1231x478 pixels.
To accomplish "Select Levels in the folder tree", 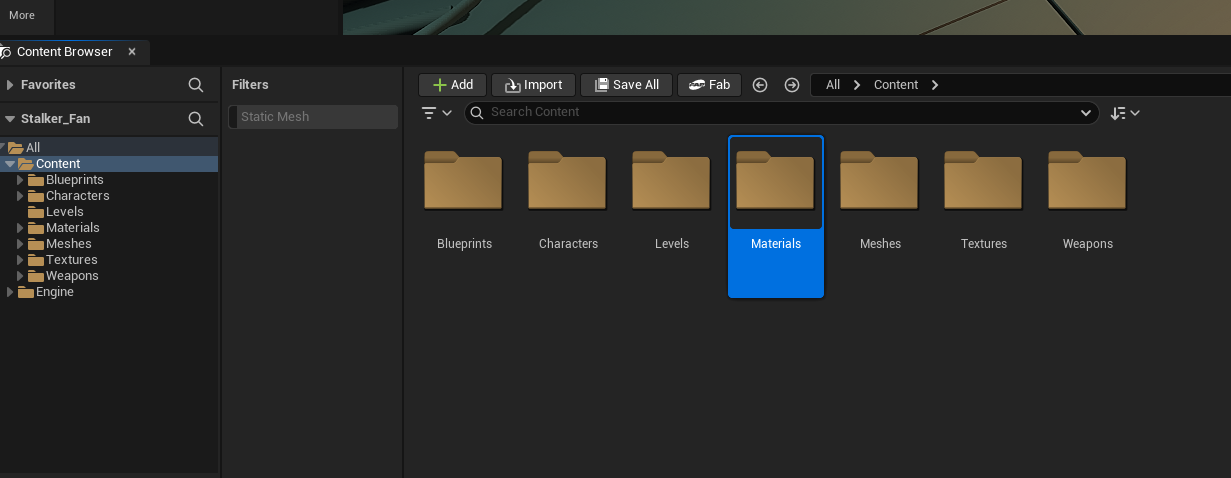I will click(x=65, y=212).
